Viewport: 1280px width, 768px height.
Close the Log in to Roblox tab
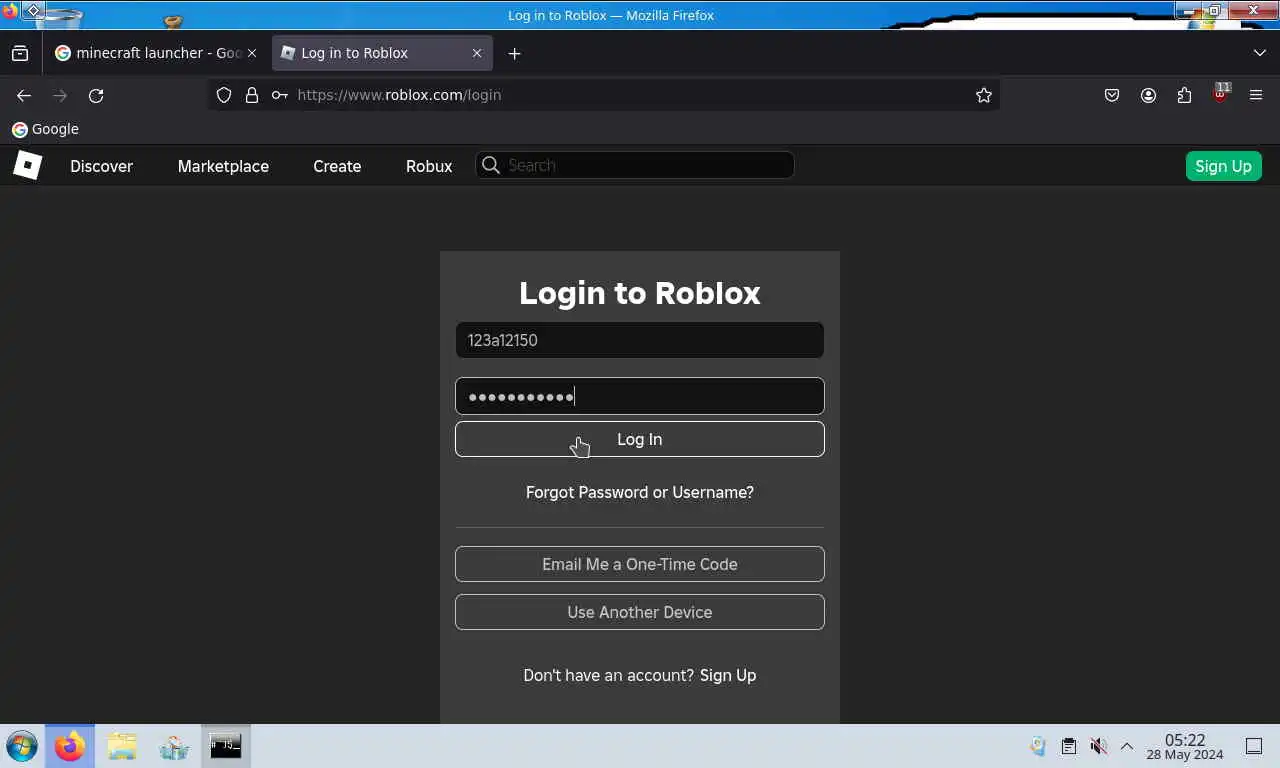tap(477, 53)
